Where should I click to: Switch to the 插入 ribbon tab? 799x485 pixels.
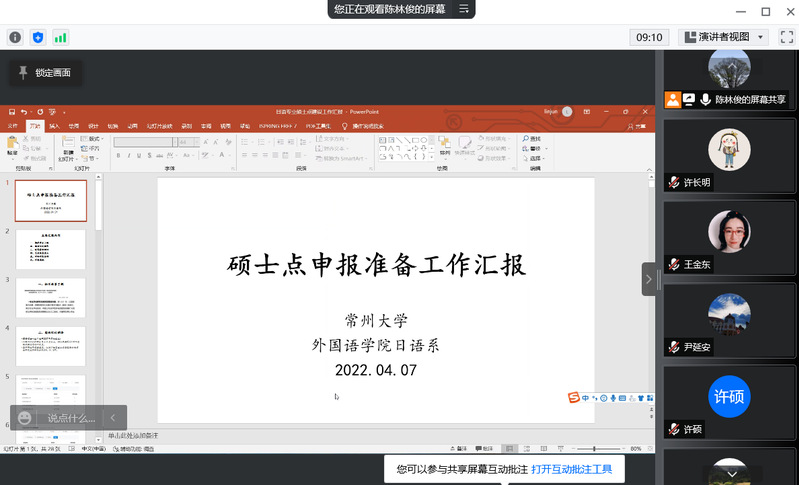pyautogui.click(x=54, y=126)
